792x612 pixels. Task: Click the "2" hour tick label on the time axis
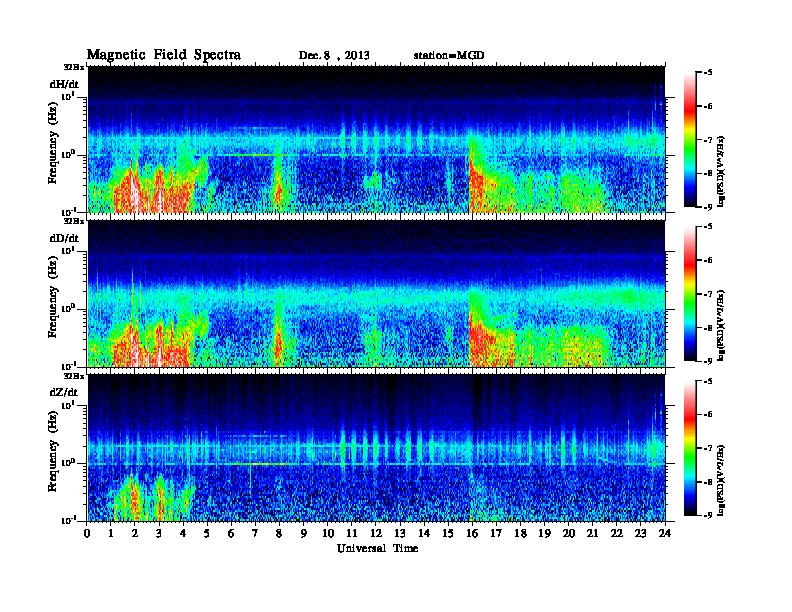[x=135, y=533]
